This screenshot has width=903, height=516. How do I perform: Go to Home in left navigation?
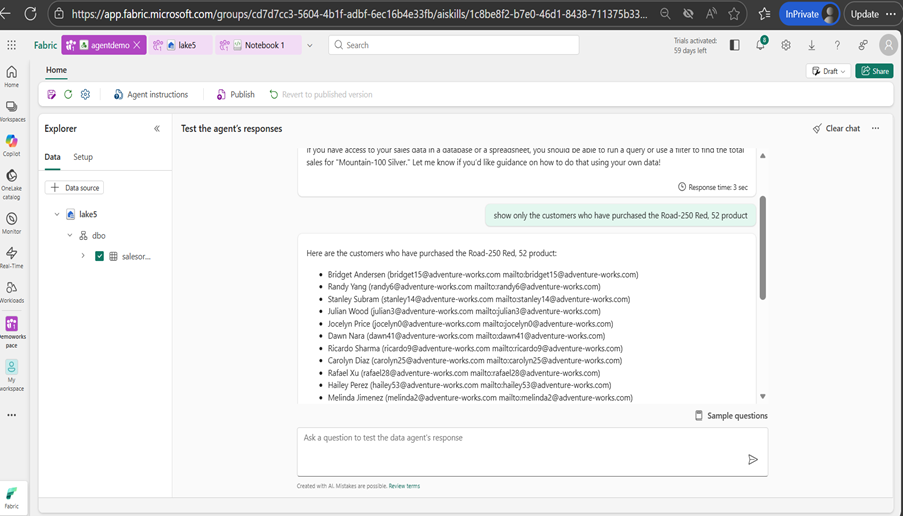pos(12,76)
